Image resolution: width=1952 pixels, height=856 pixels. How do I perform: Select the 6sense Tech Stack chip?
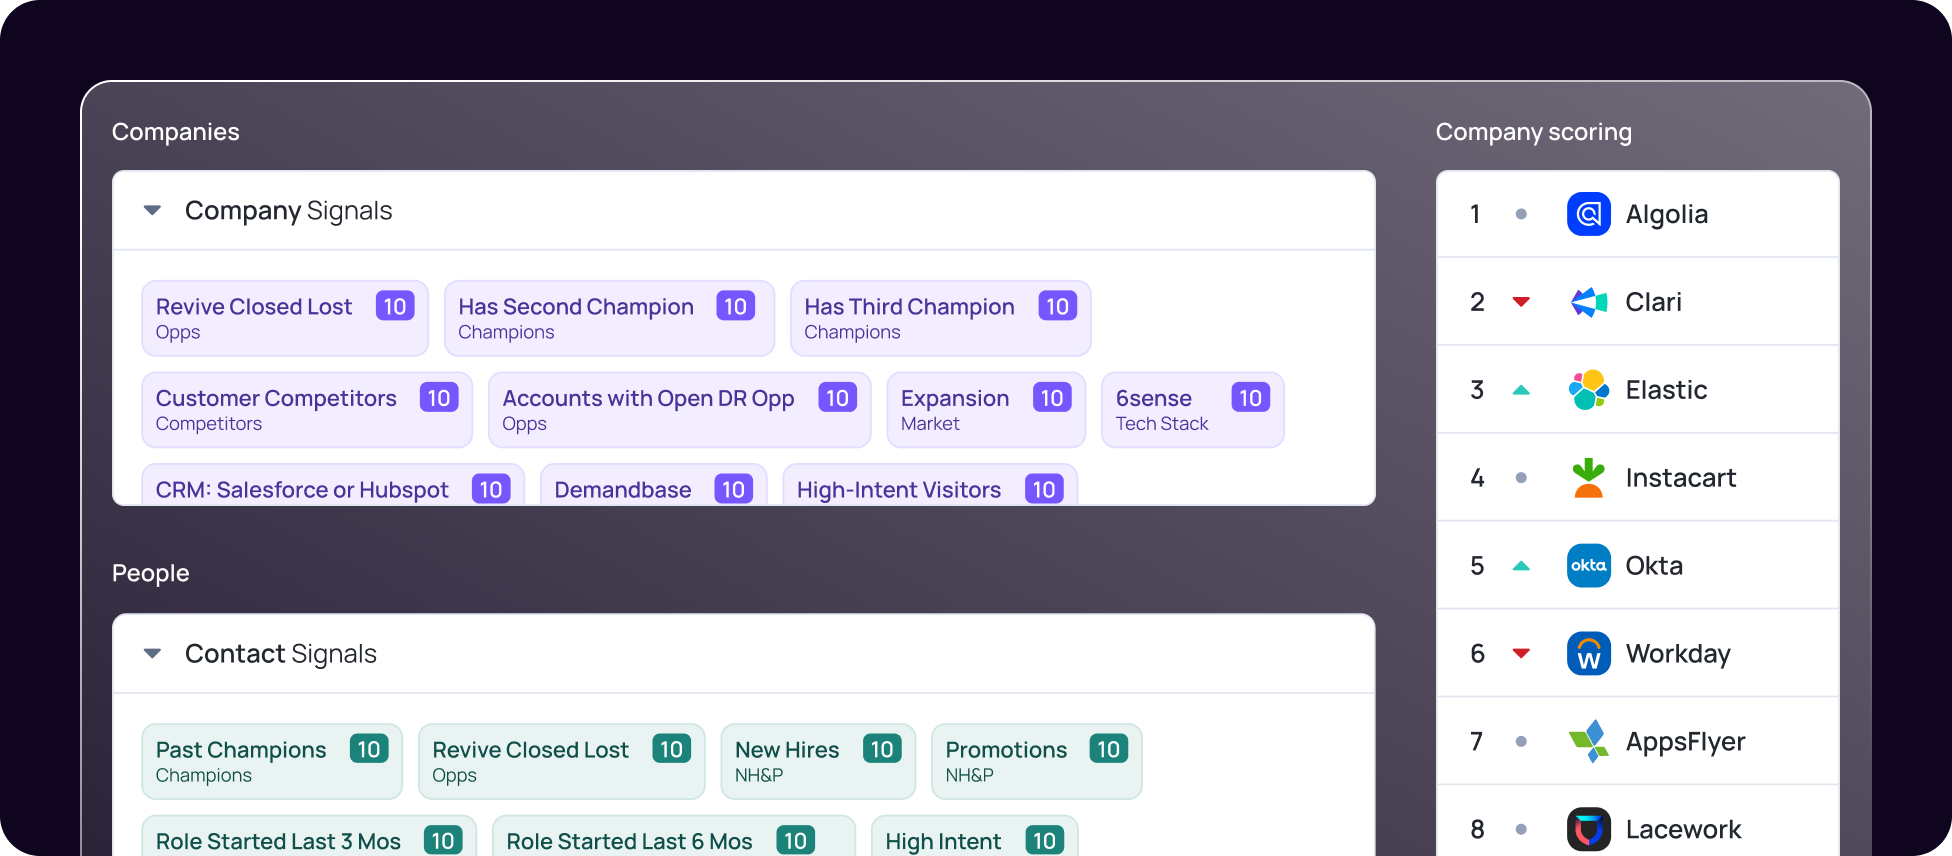(1192, 410)
